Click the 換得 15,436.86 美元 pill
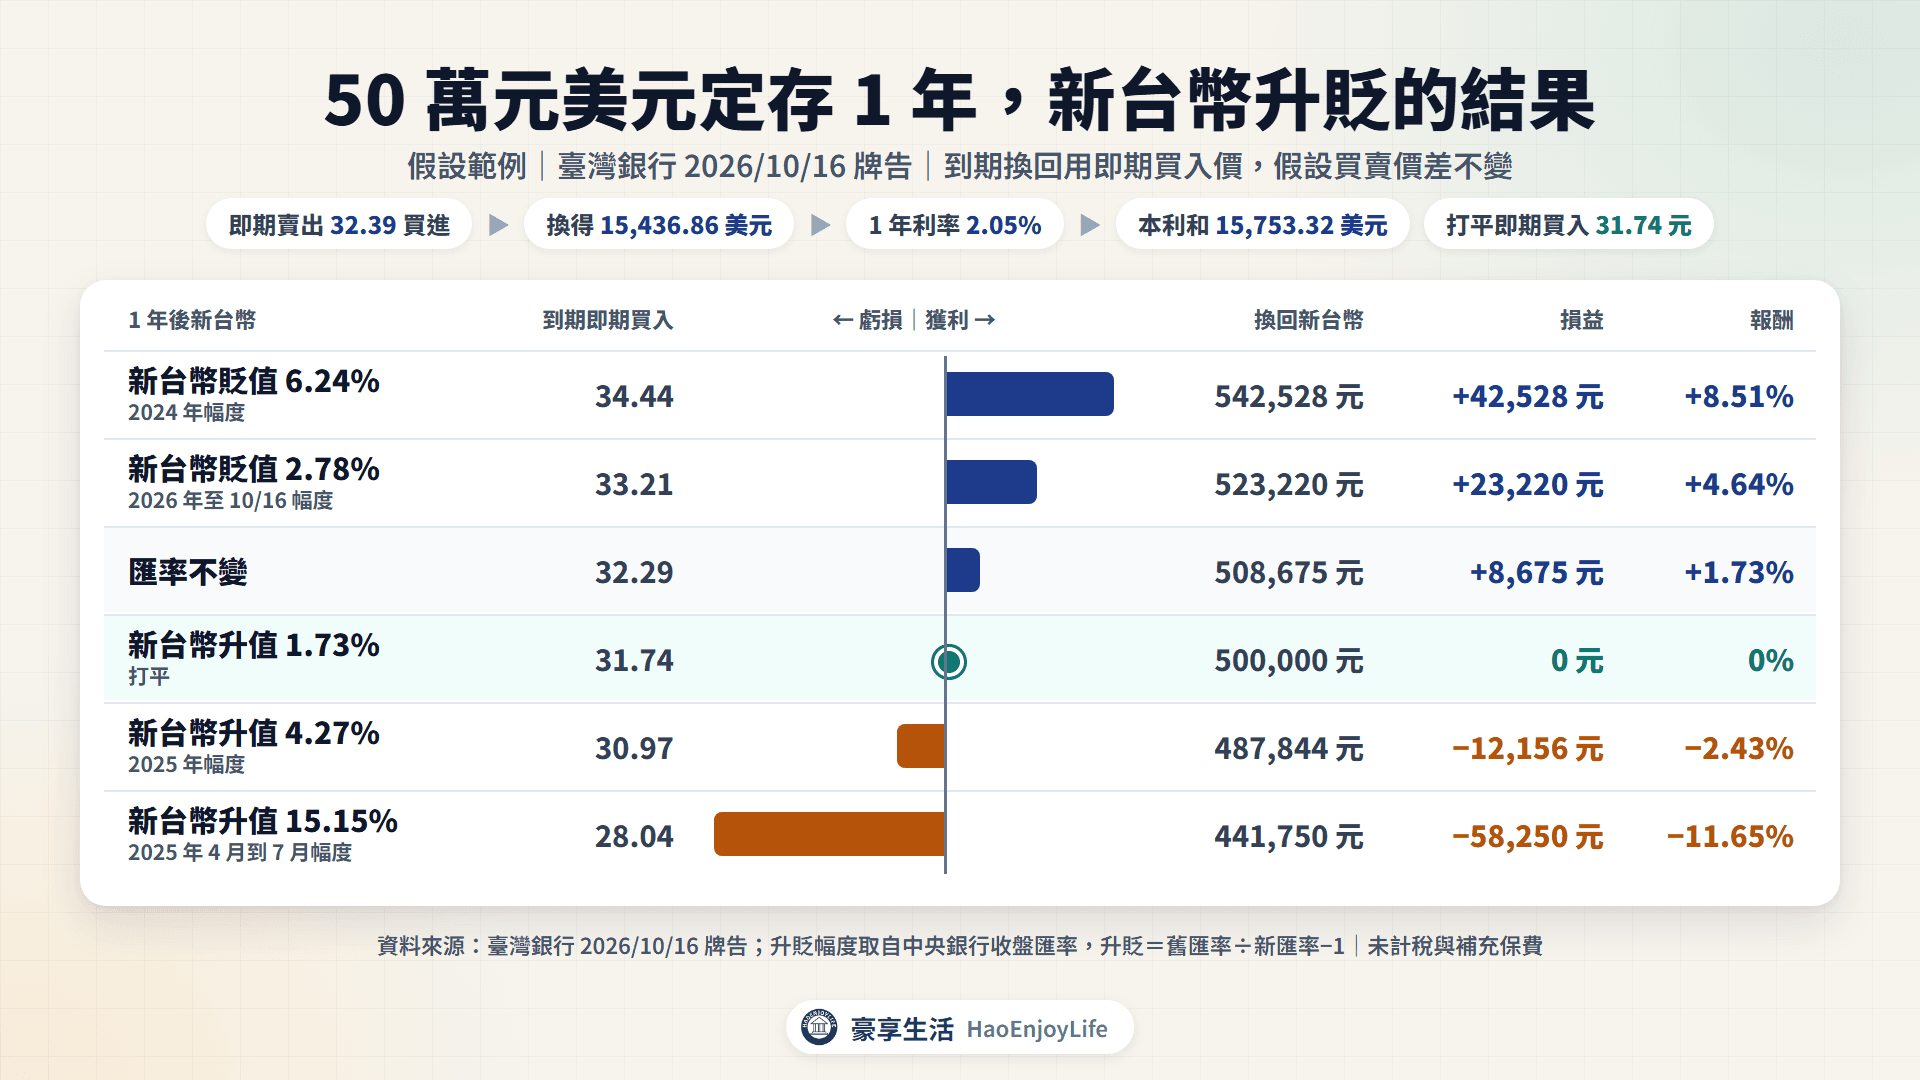 pyautogui.click(x=659, y=225)
